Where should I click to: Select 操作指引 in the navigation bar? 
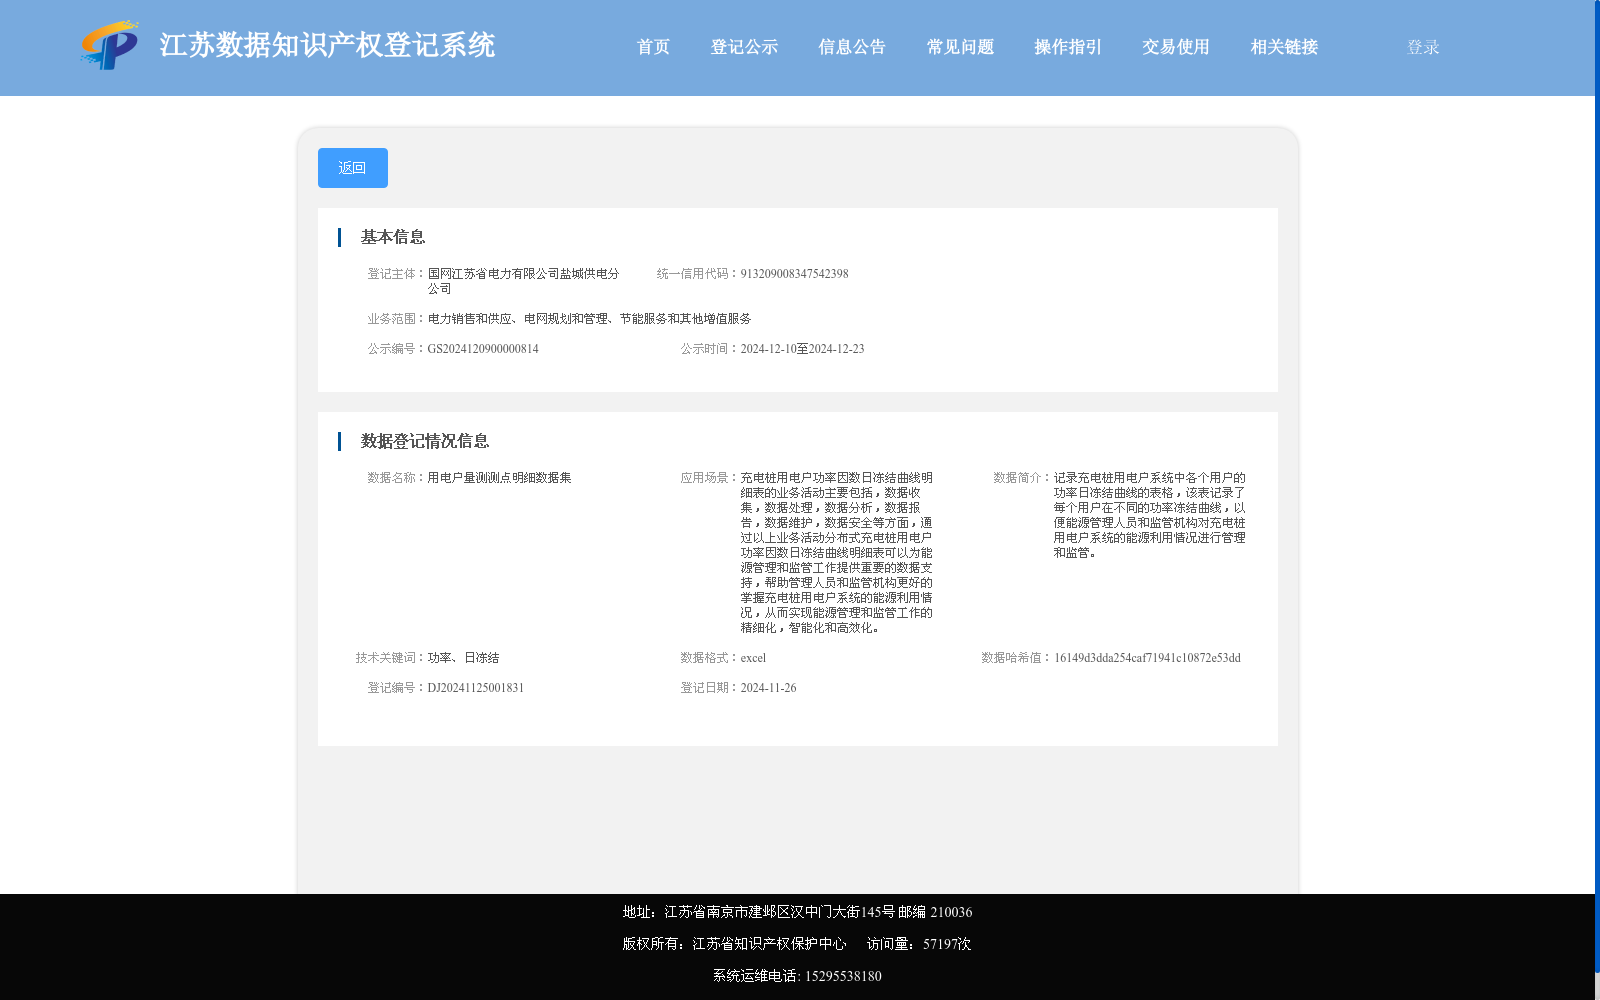coord(1068,47)
